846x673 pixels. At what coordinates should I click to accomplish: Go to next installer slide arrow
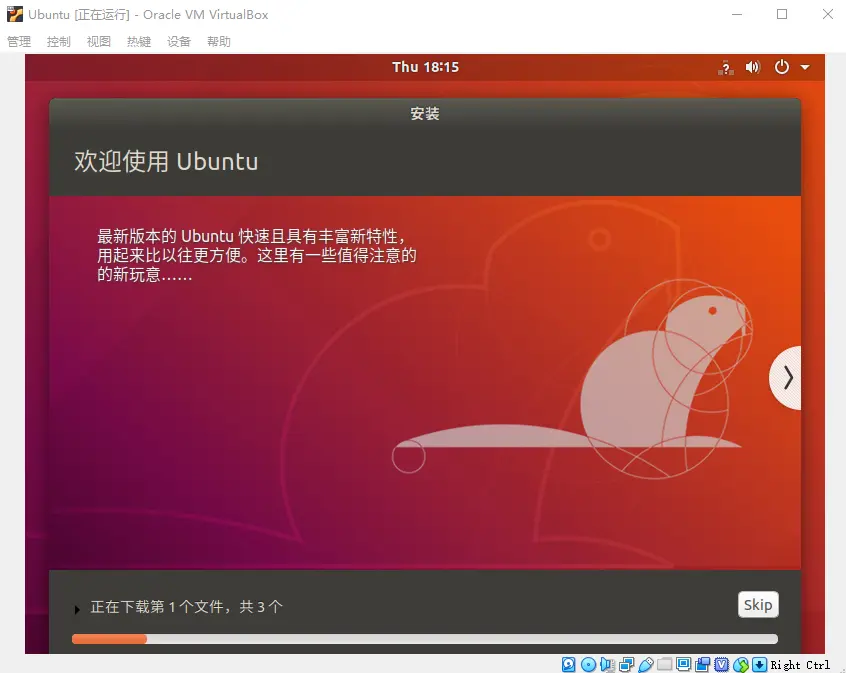click(x=786, y=378)
